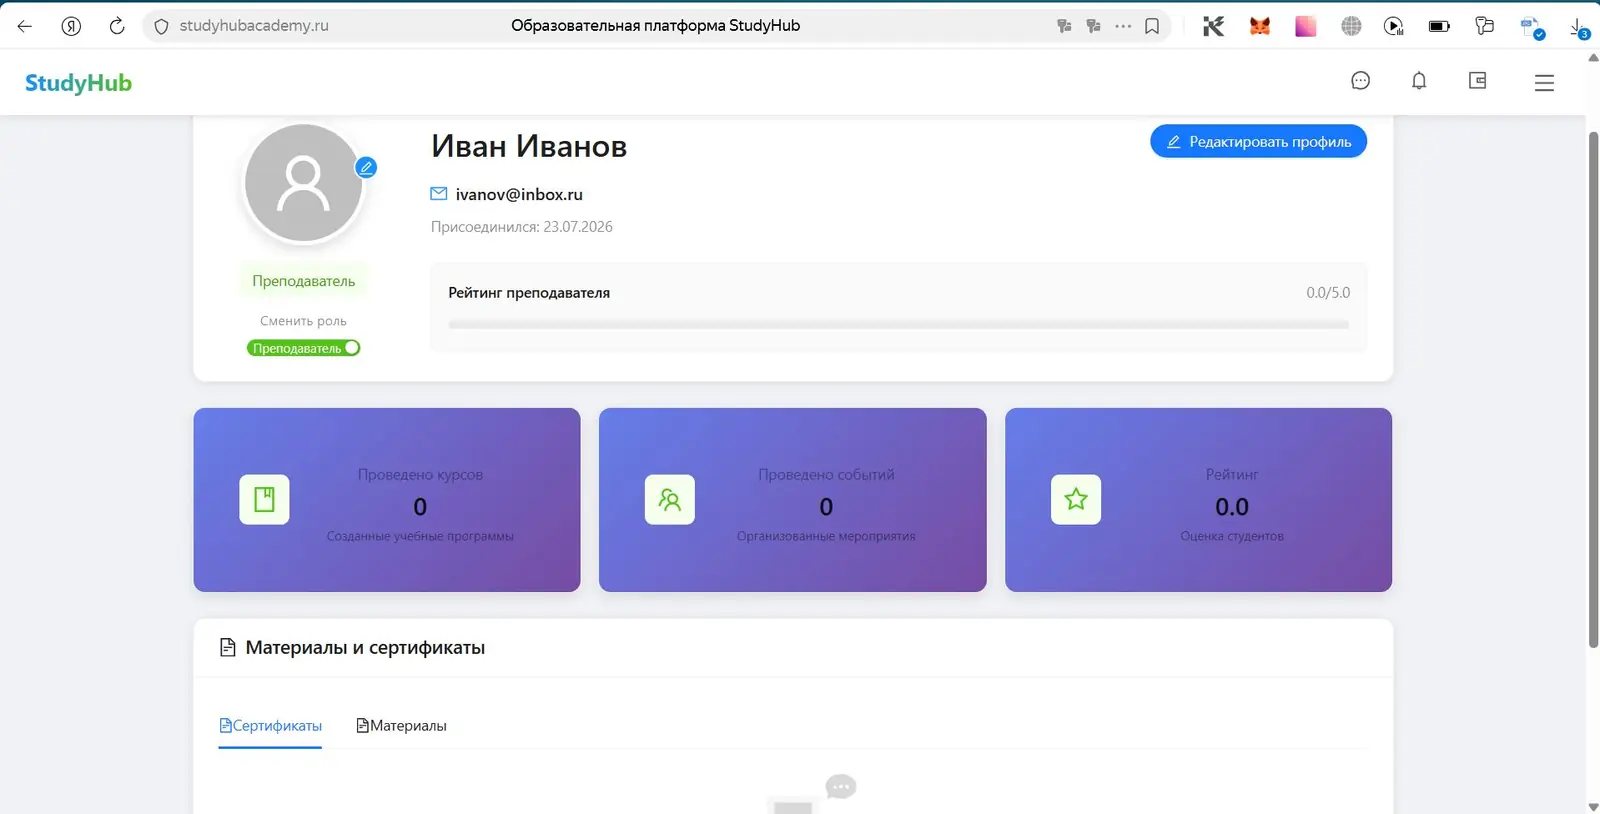Click the star icon in Рейтинг card
Screen dimensions: 1600x814
(1076, 499)
